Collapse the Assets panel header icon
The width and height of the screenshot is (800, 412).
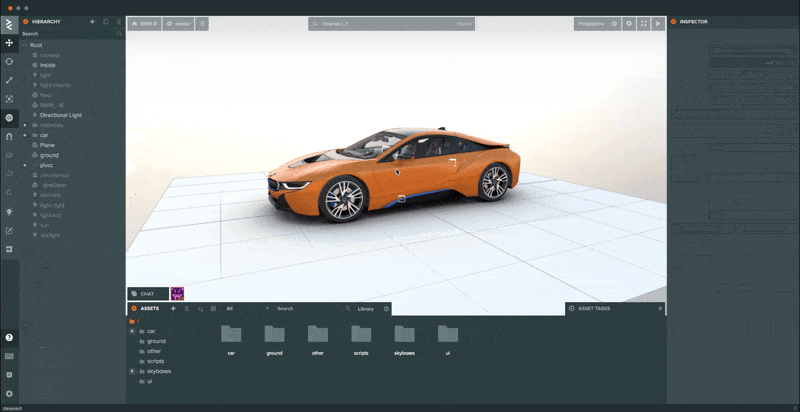click(134, 308)
